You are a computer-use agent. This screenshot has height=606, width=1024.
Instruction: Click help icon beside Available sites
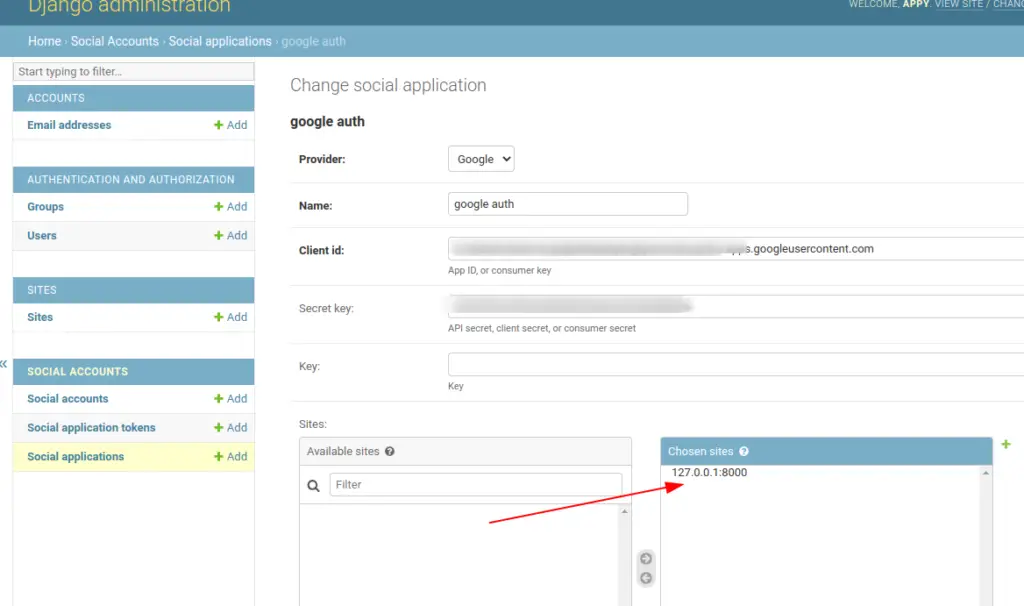click(x=390, y=452)
